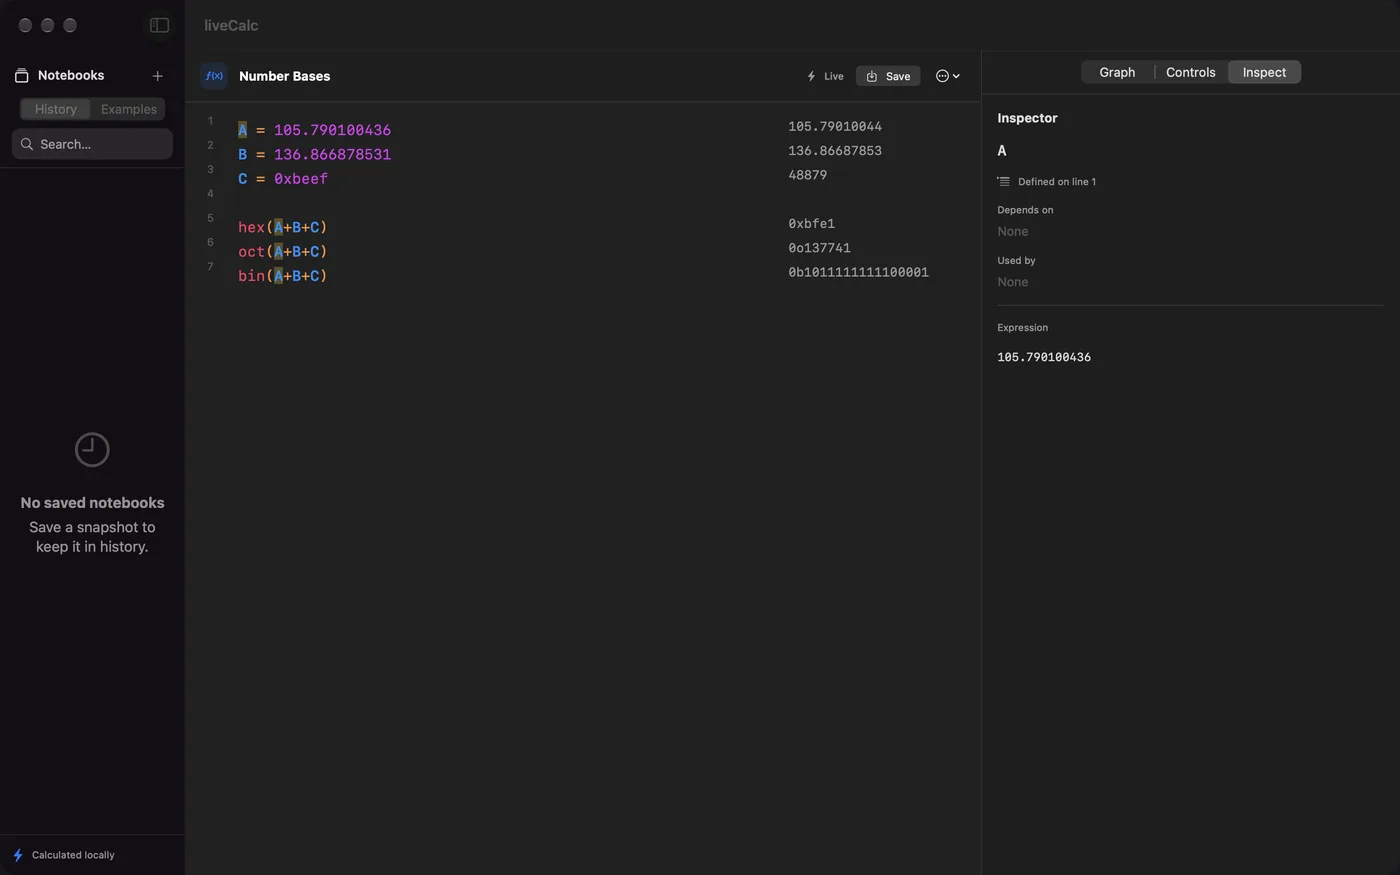1400x875 pixels.
Task: Click the result 48879
Action: [x=807, y=175]
